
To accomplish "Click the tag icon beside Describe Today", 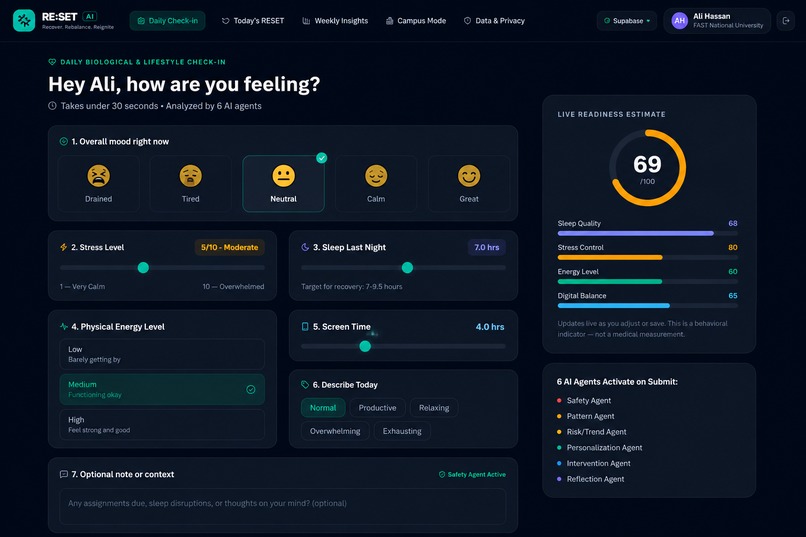I will [x=305, y=384].
